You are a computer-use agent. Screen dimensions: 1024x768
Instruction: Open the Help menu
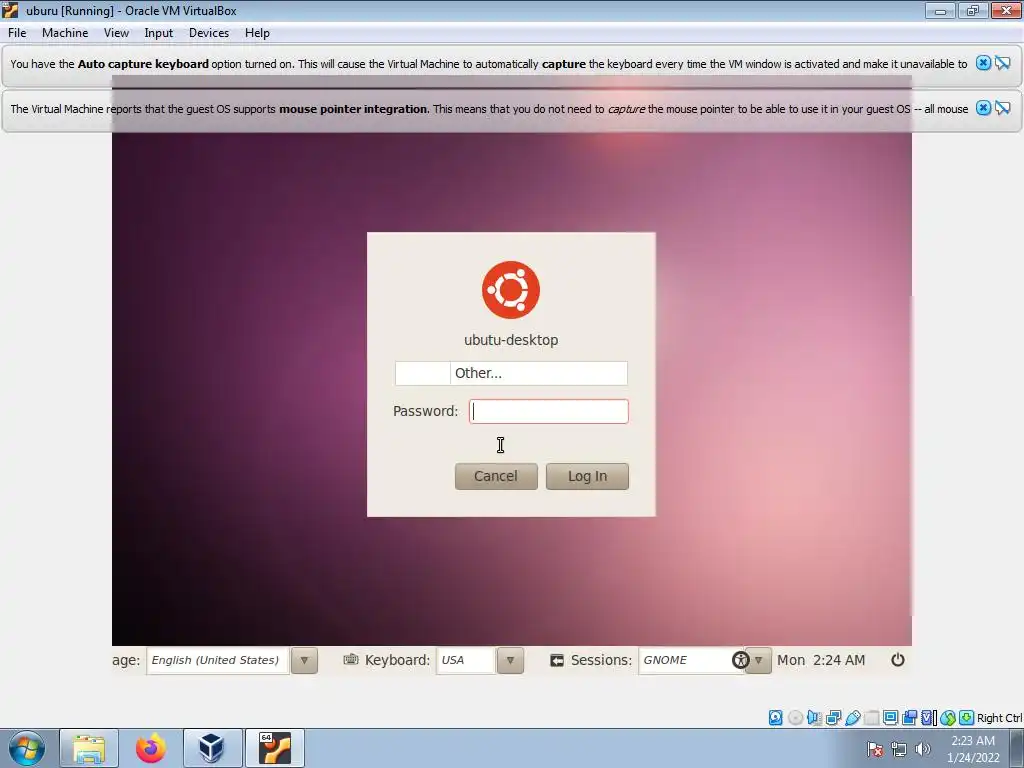pyautogui.click(x=257, y=33)
